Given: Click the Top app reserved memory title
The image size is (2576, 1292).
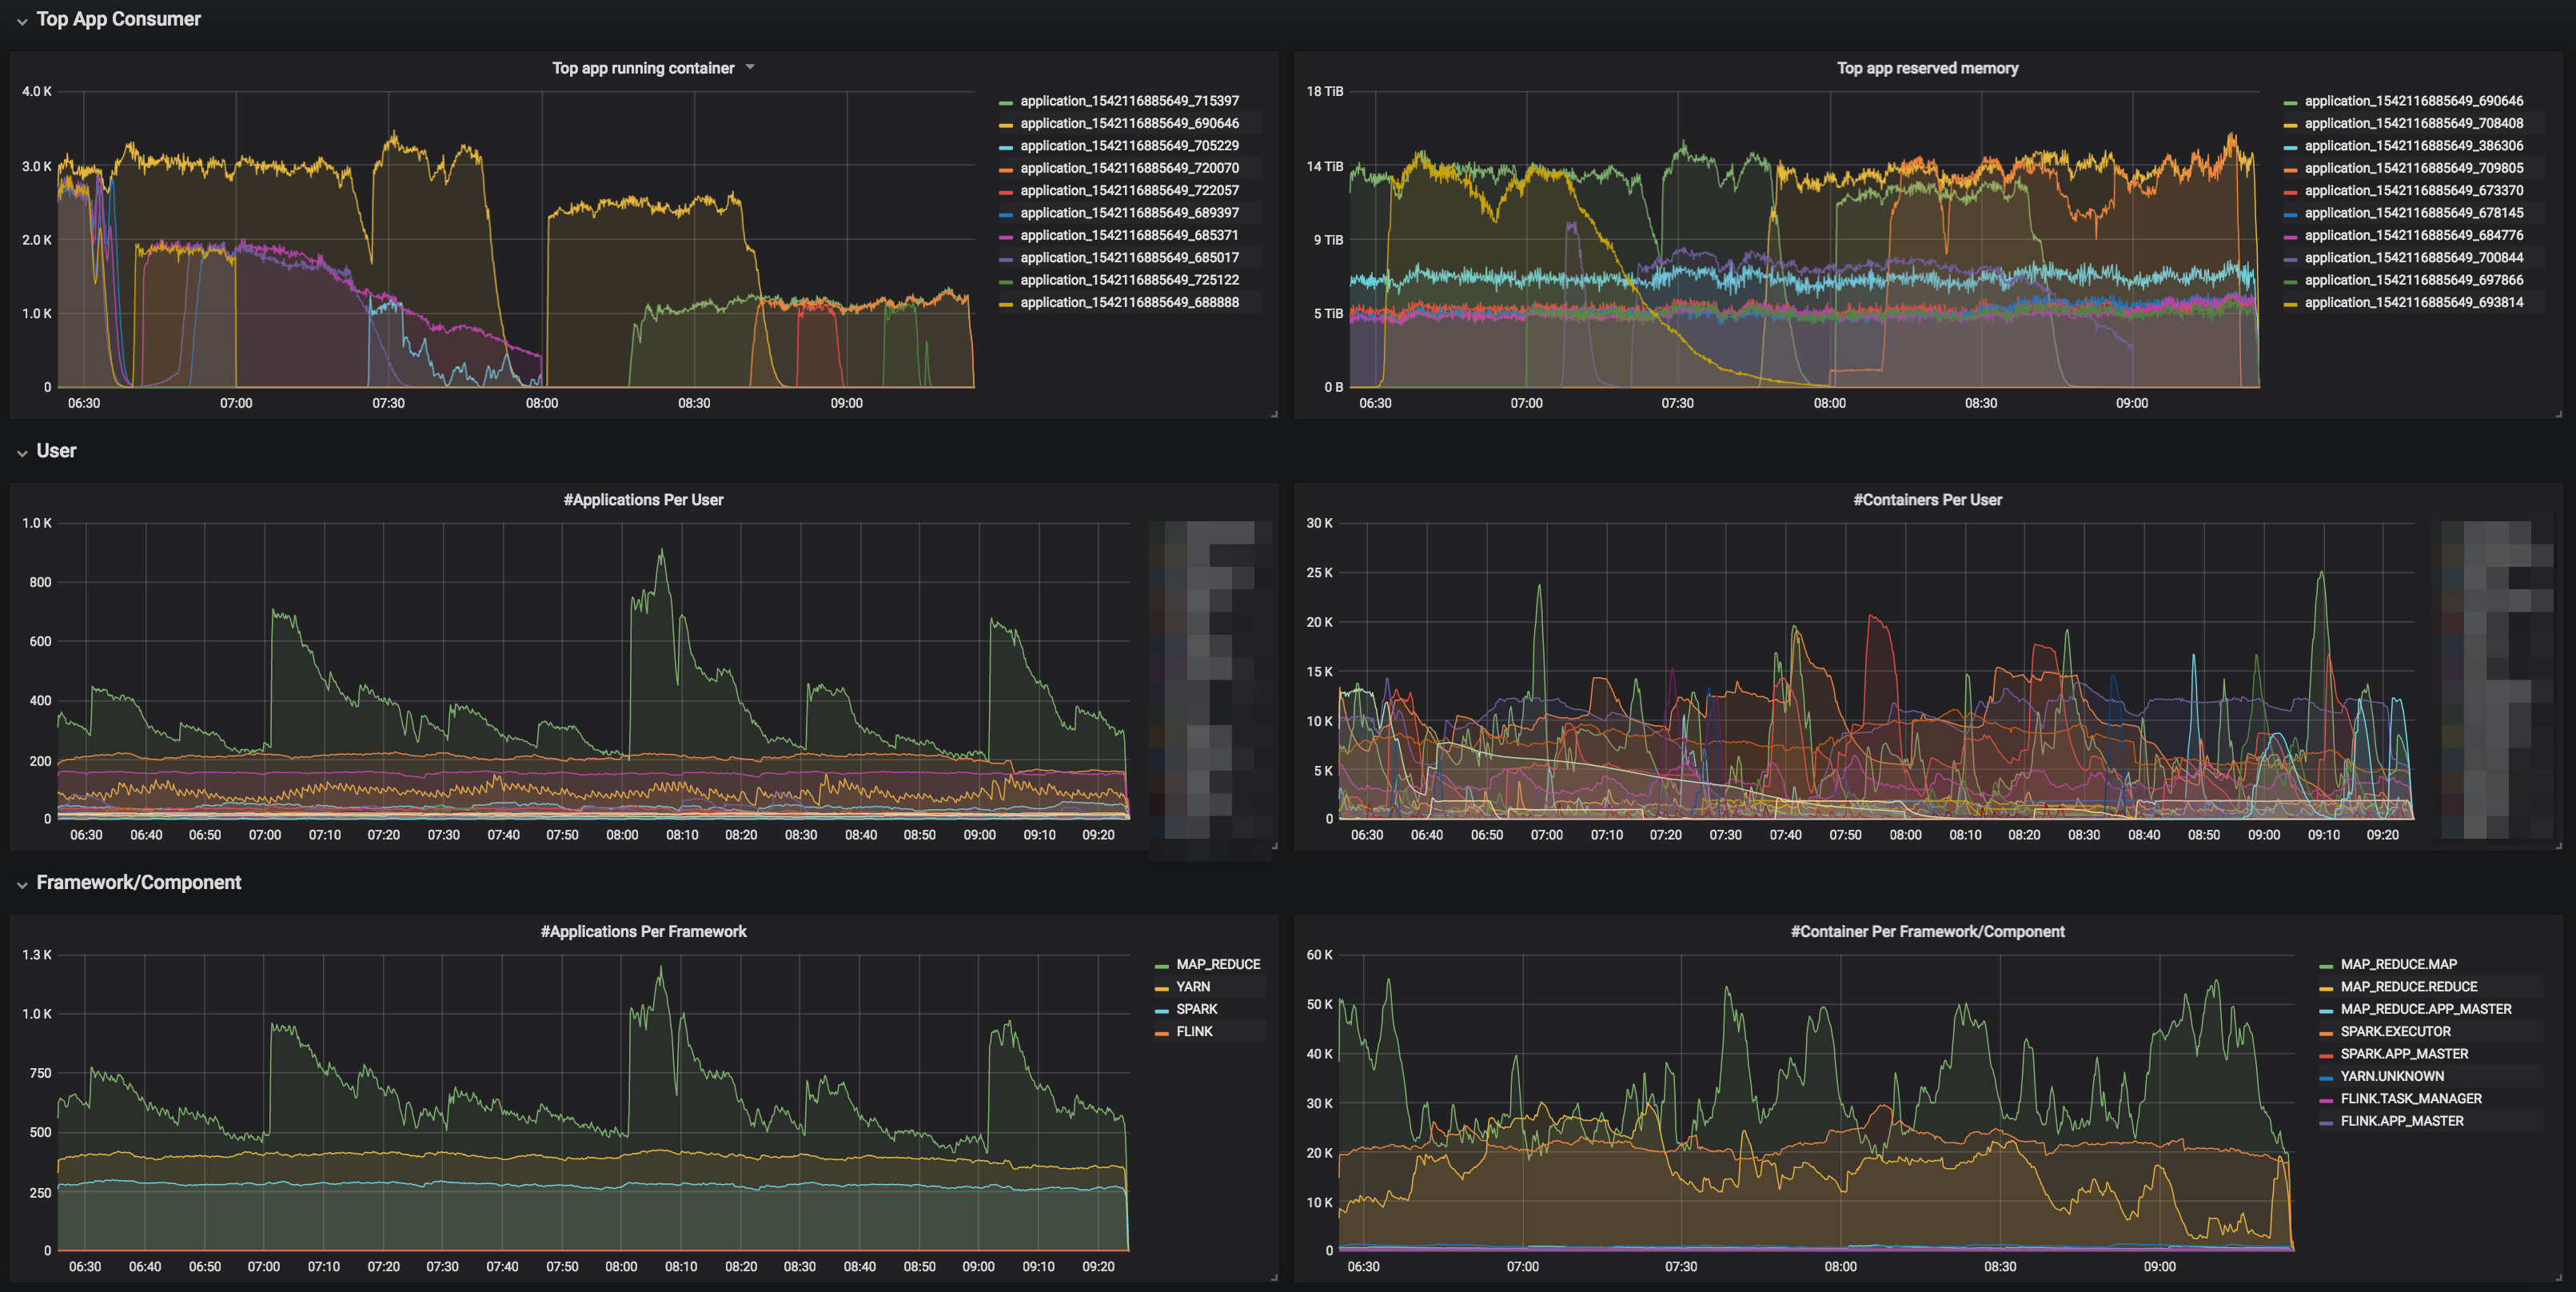Looking at the screenshot, I should [1927, 68].
